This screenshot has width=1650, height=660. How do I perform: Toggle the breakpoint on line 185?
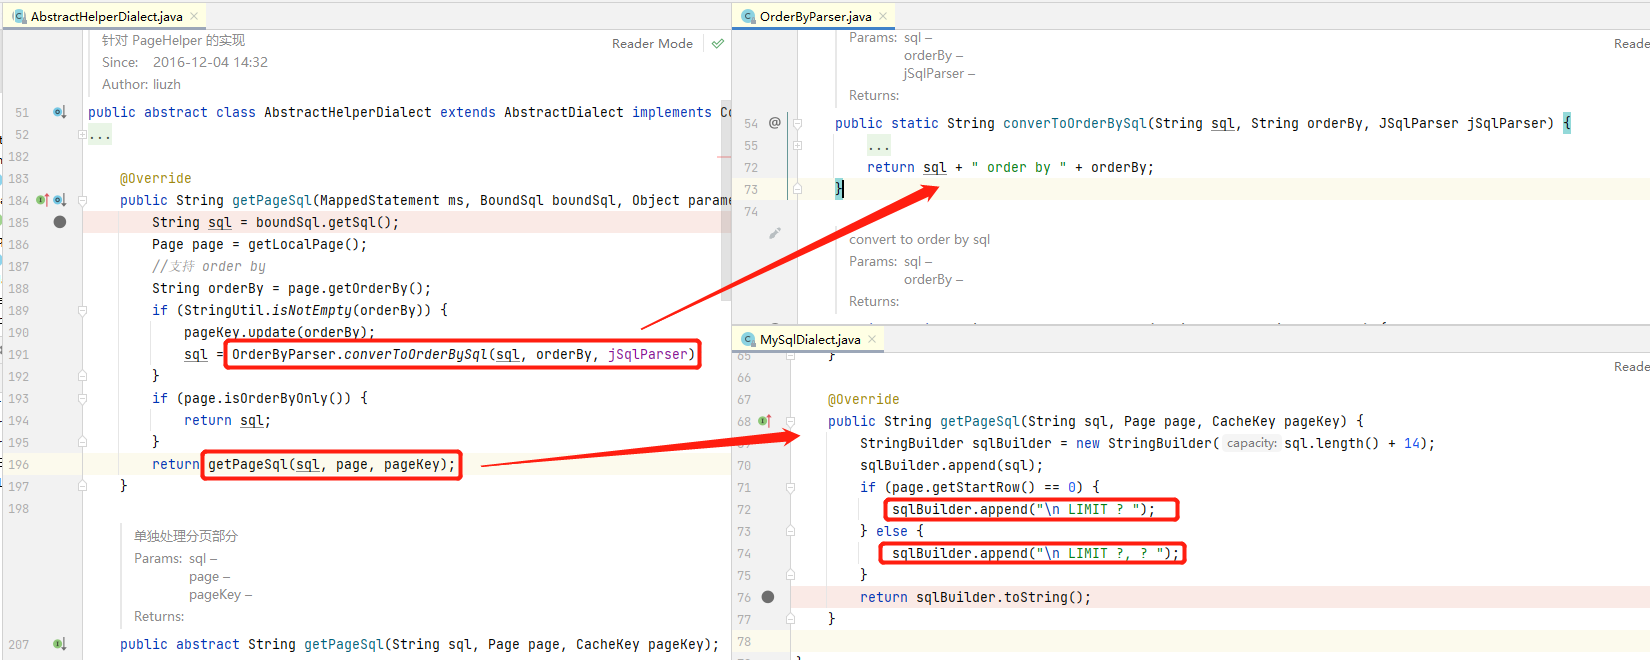[x=60, y=222]
